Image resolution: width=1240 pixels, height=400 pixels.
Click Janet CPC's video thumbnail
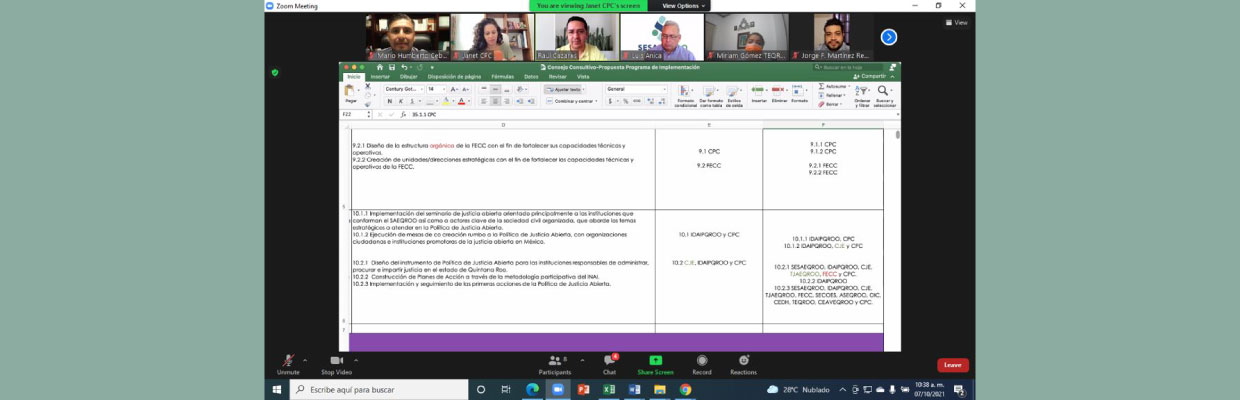(491, 37)
